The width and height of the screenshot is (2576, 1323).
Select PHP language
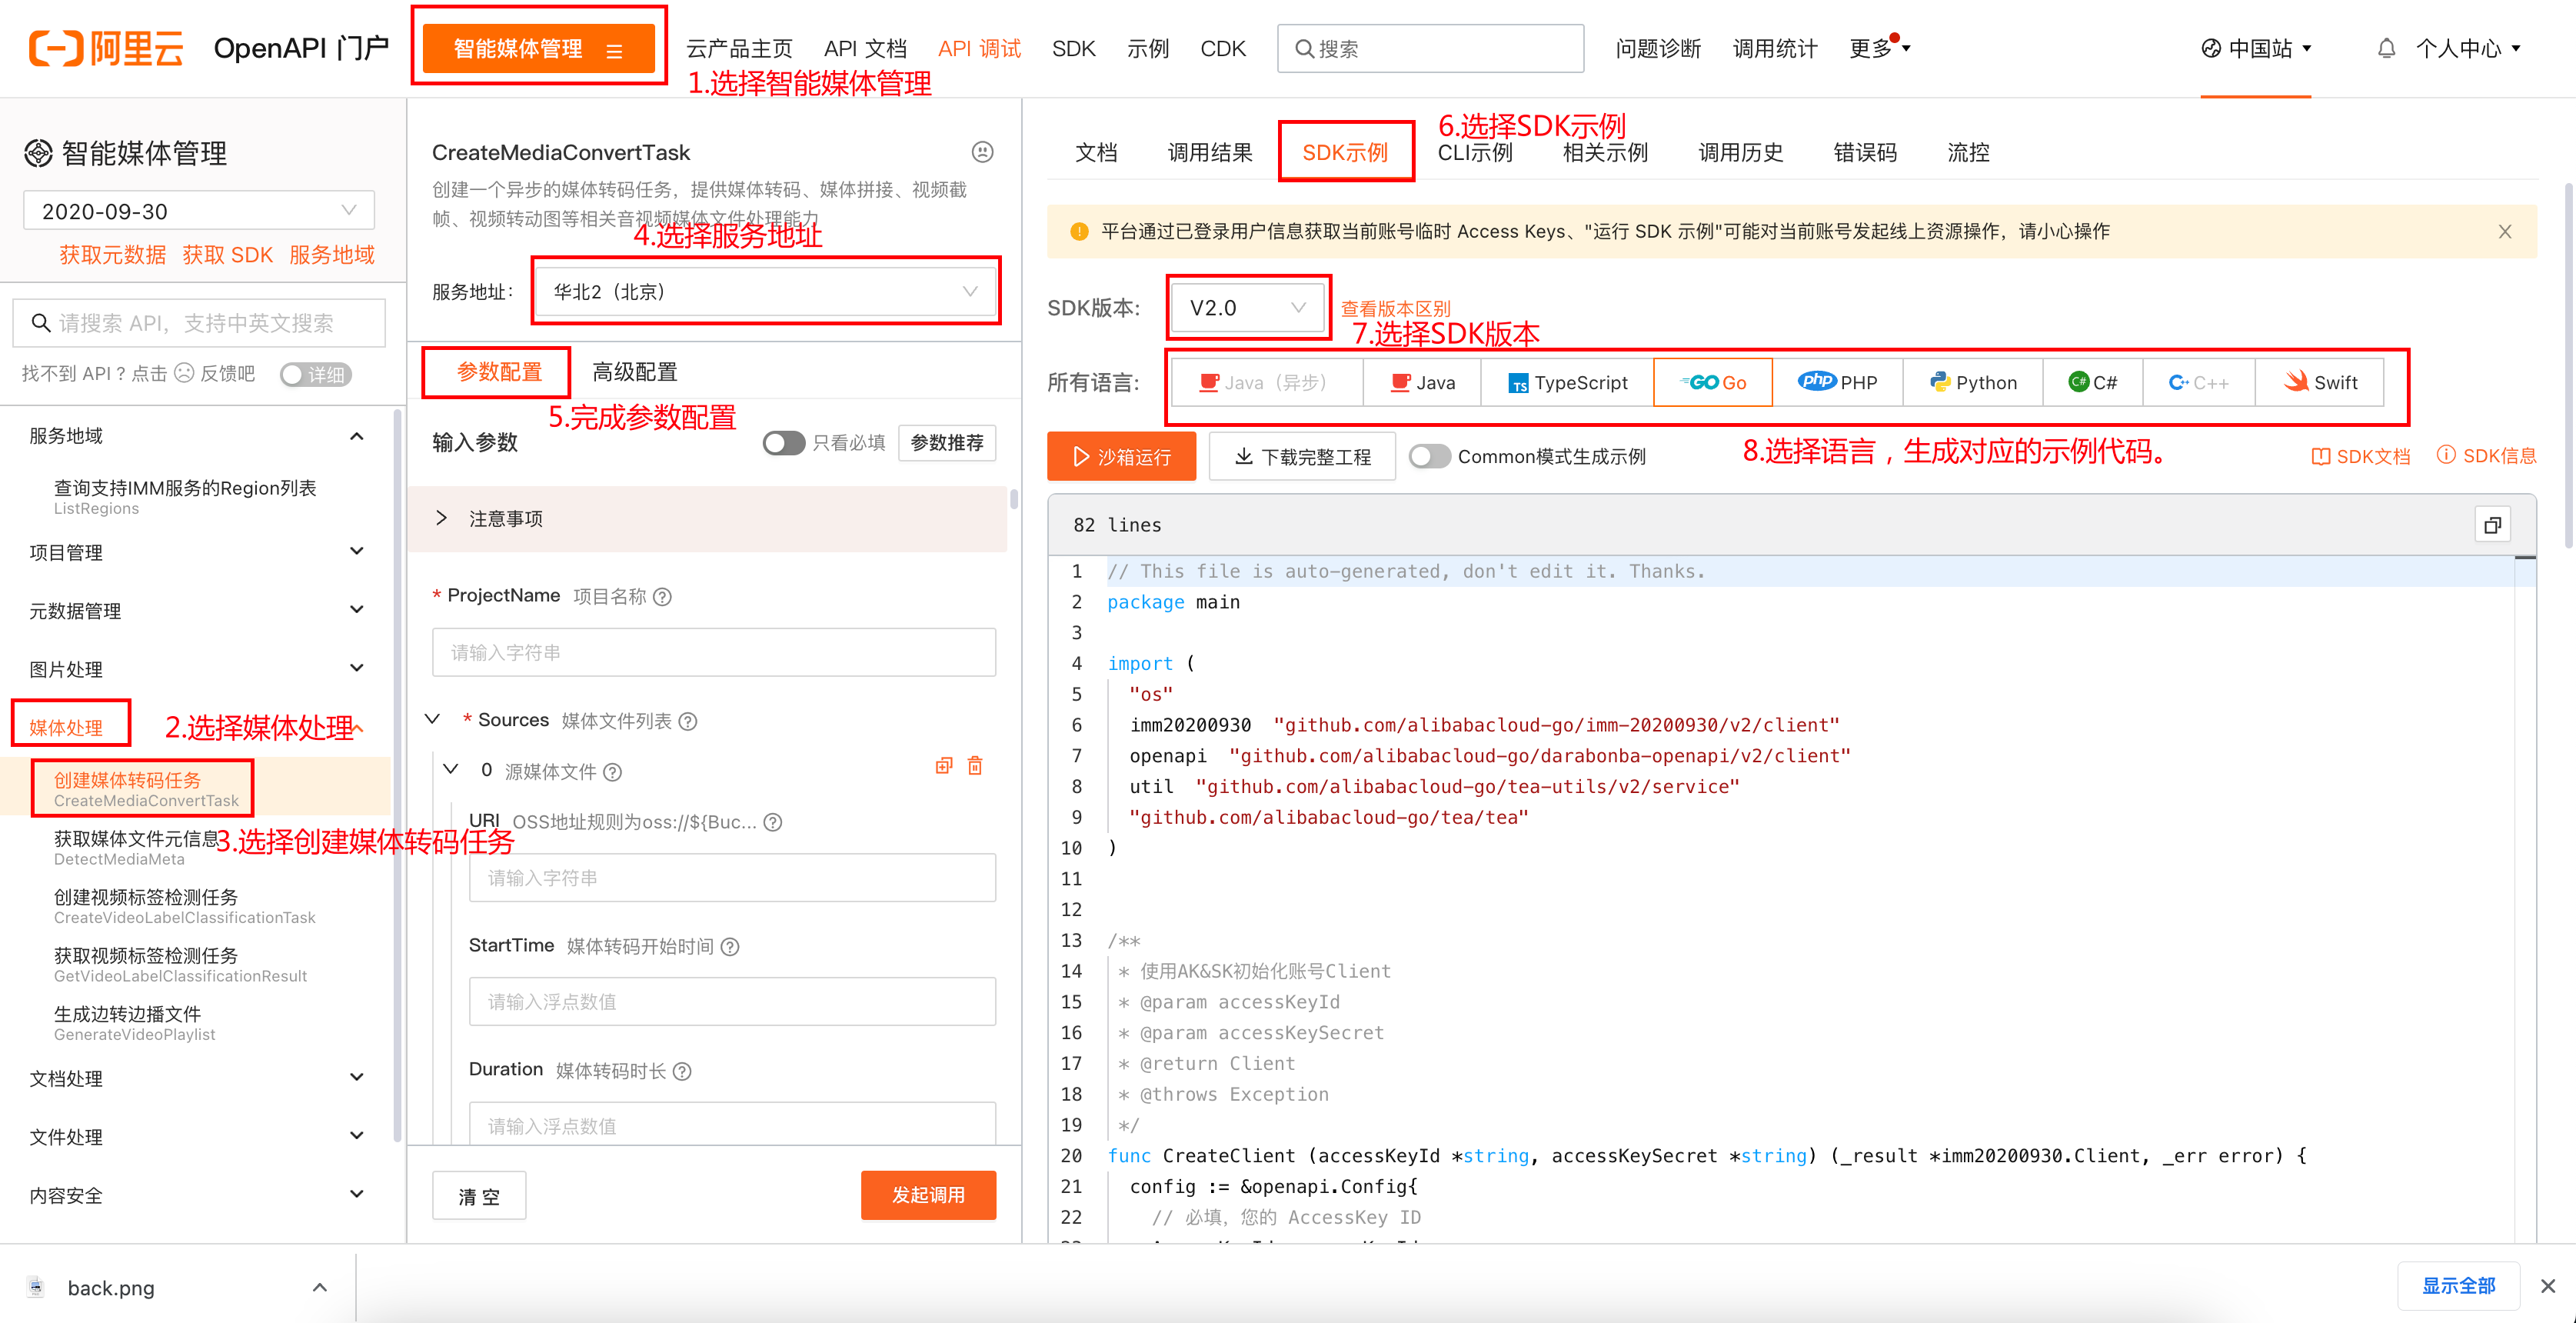pos(1838,382)
